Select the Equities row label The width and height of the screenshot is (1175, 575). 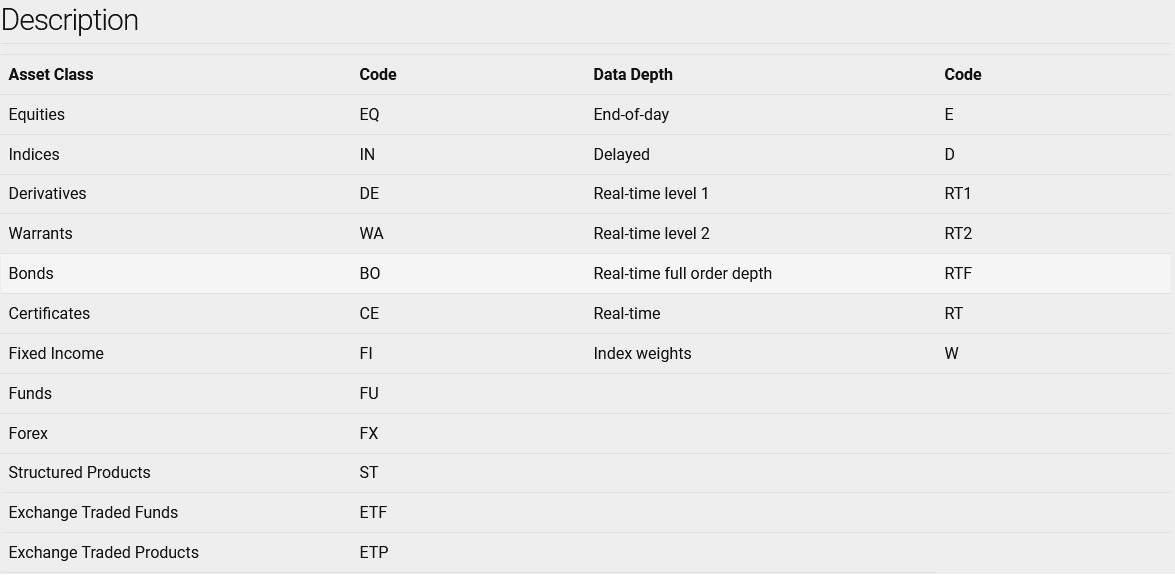click(x=37, y=115)
